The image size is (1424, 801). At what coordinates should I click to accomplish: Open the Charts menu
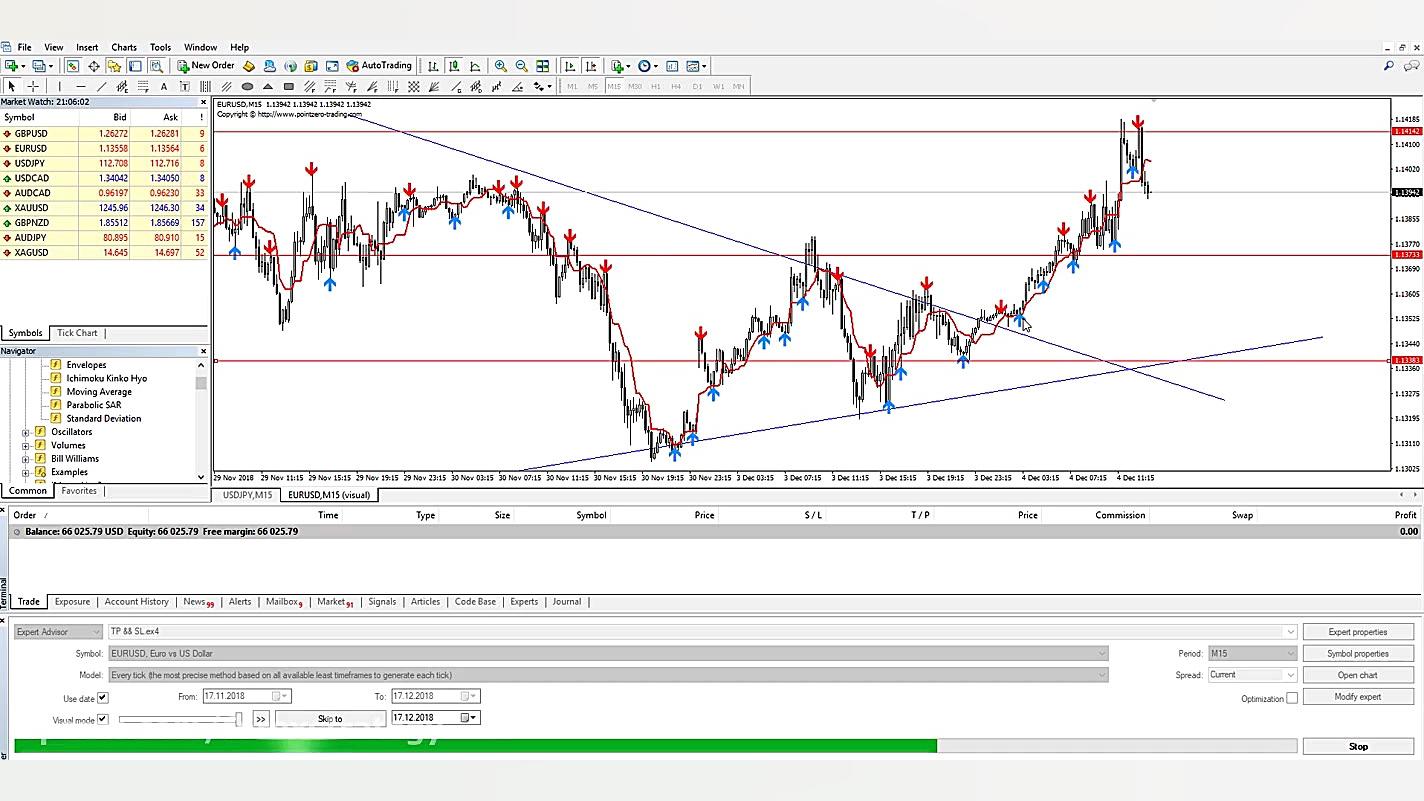click(124, 47)
